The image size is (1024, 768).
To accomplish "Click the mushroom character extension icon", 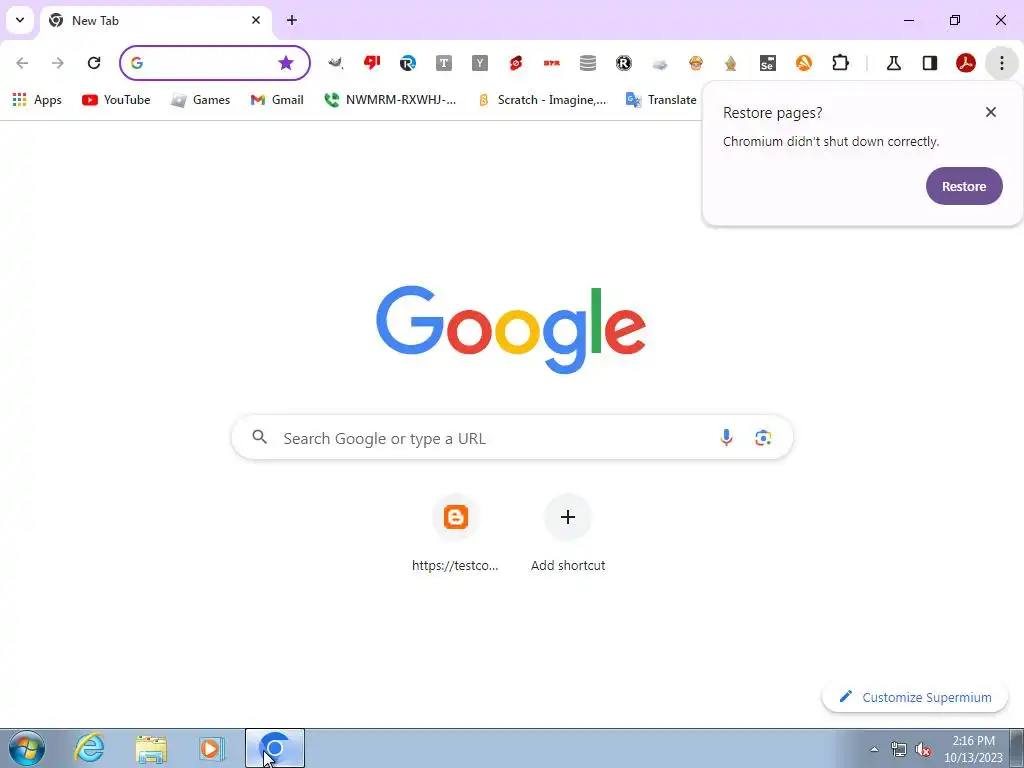I will tap(696, 63).
